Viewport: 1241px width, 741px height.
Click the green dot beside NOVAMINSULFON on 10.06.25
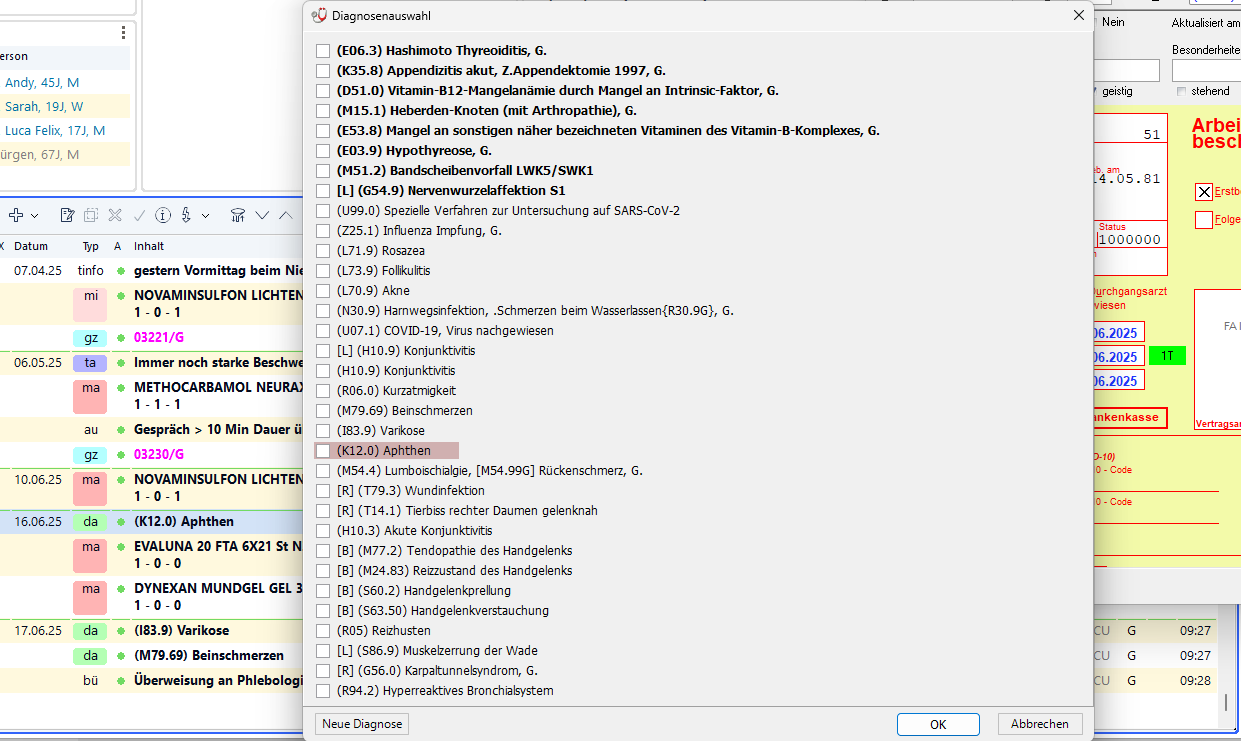(x=121, y=480)
